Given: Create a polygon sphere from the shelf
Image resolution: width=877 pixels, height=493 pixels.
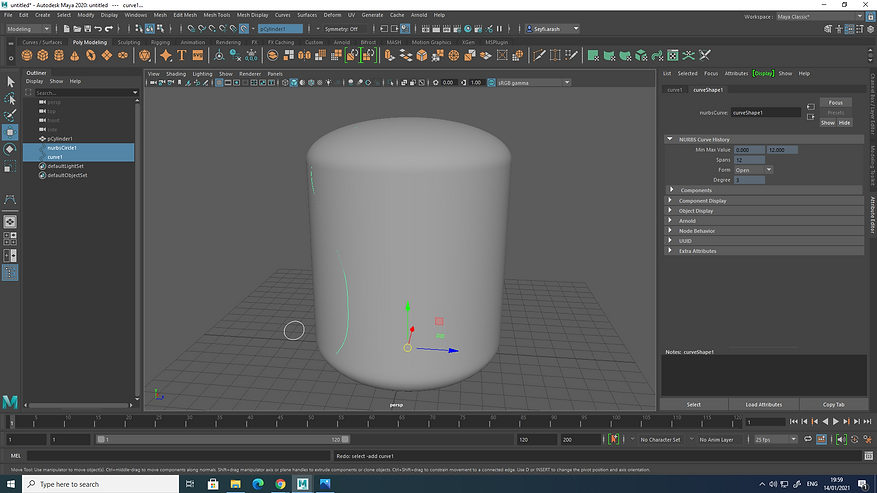Looking at the screenshot, I should pyautogui.click(x=27, y=55).
